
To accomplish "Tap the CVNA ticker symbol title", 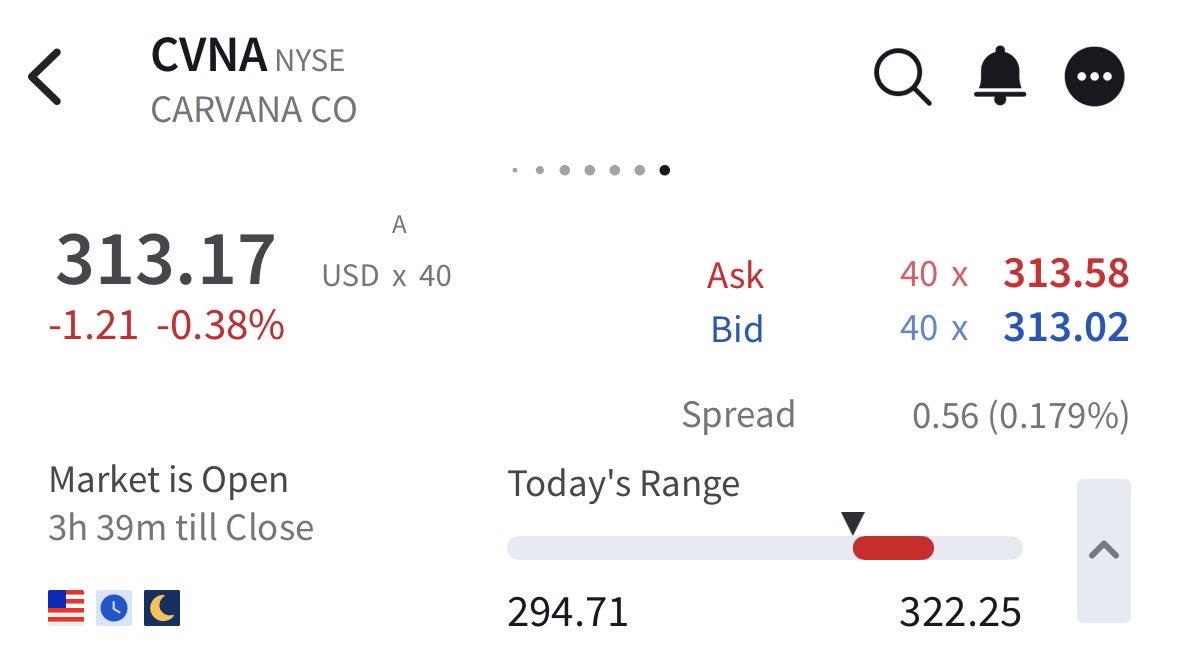I will coord(209,56).
